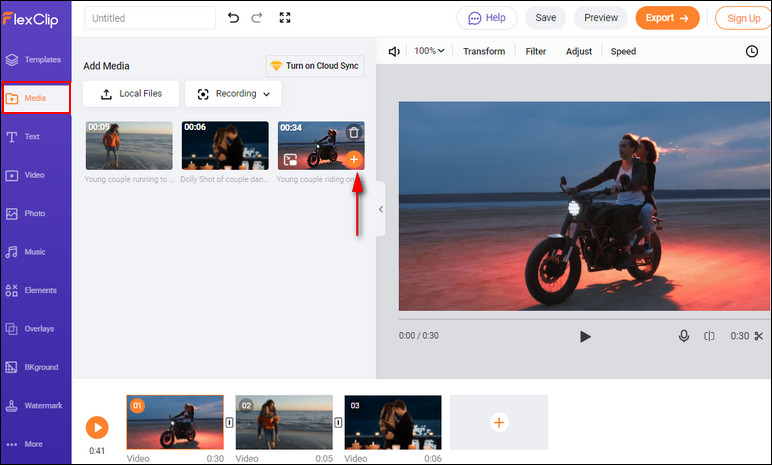
Task: Record voiceover with the microphone icon
Action: [x=683, y=336]
